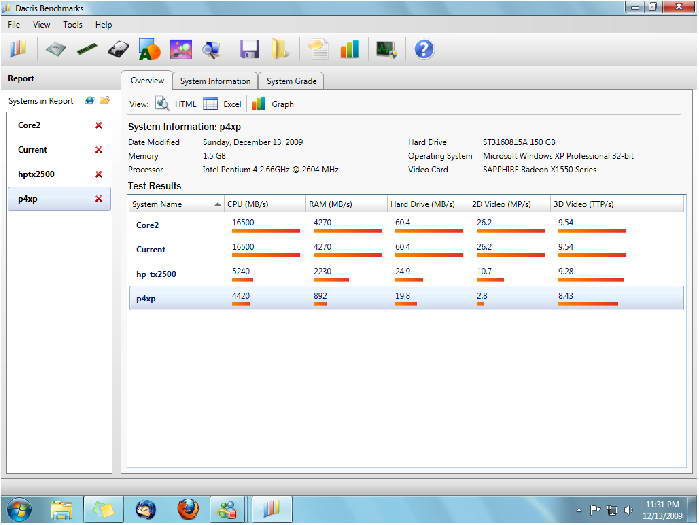
Task: Switch to the System Grade tab
Action: click(x=291, y=81)
